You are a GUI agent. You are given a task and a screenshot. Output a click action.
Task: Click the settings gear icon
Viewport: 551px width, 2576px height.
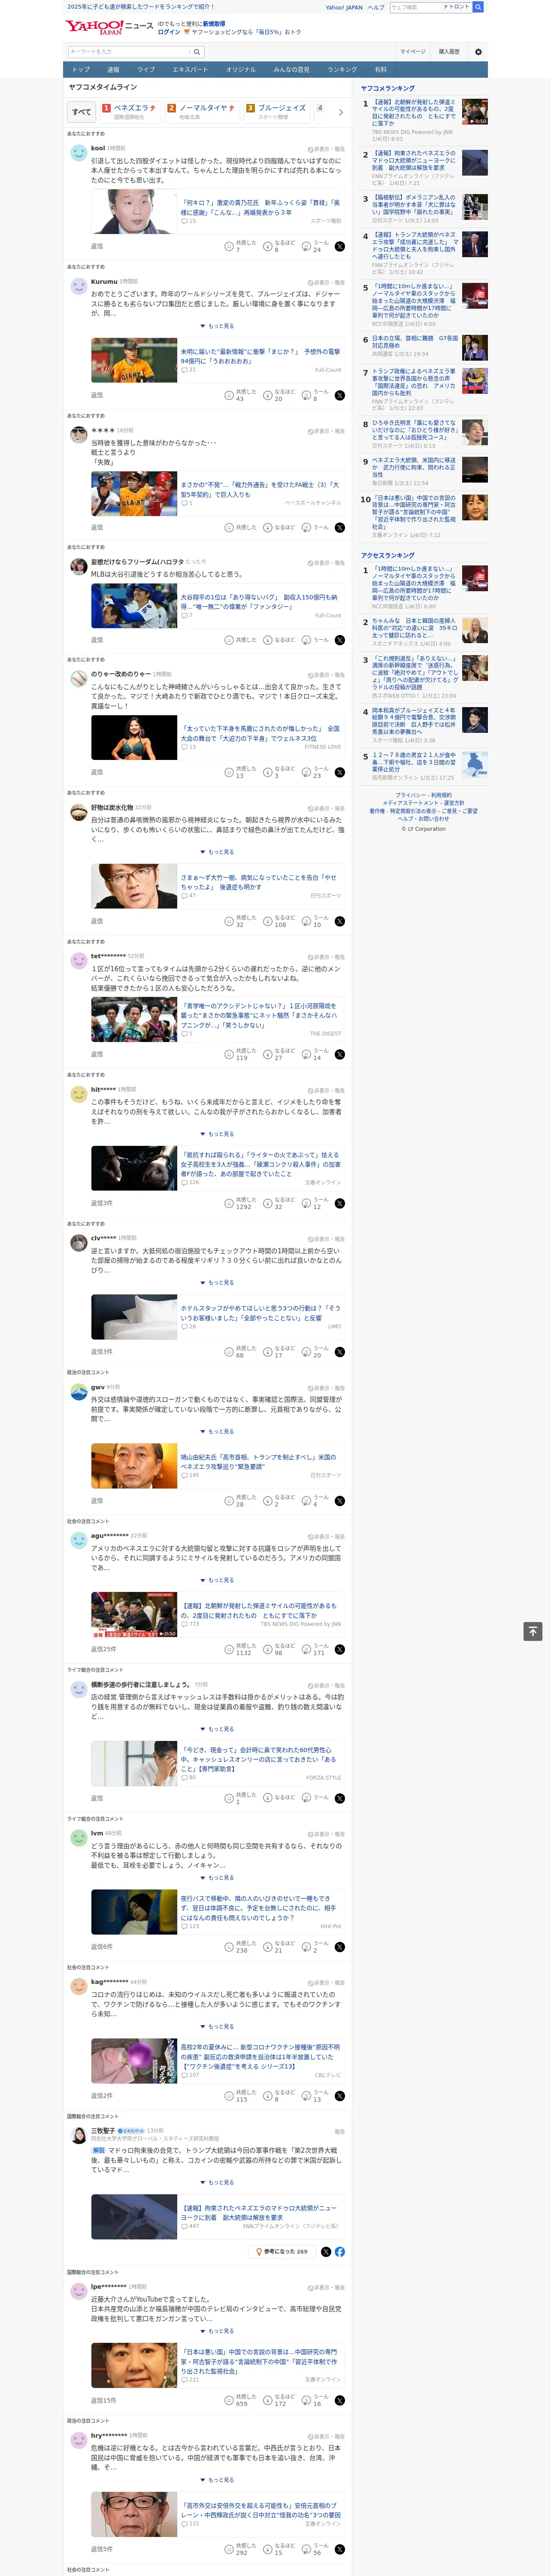click(x=478, y=51)
